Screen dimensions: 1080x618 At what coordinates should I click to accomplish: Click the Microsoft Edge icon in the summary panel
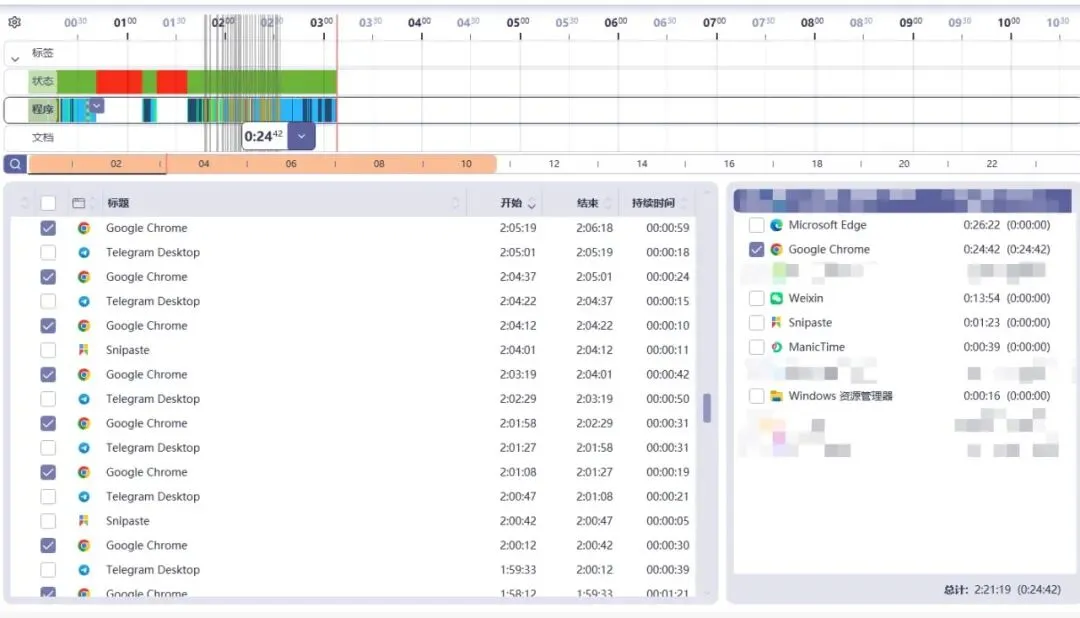tap(776, 225)
